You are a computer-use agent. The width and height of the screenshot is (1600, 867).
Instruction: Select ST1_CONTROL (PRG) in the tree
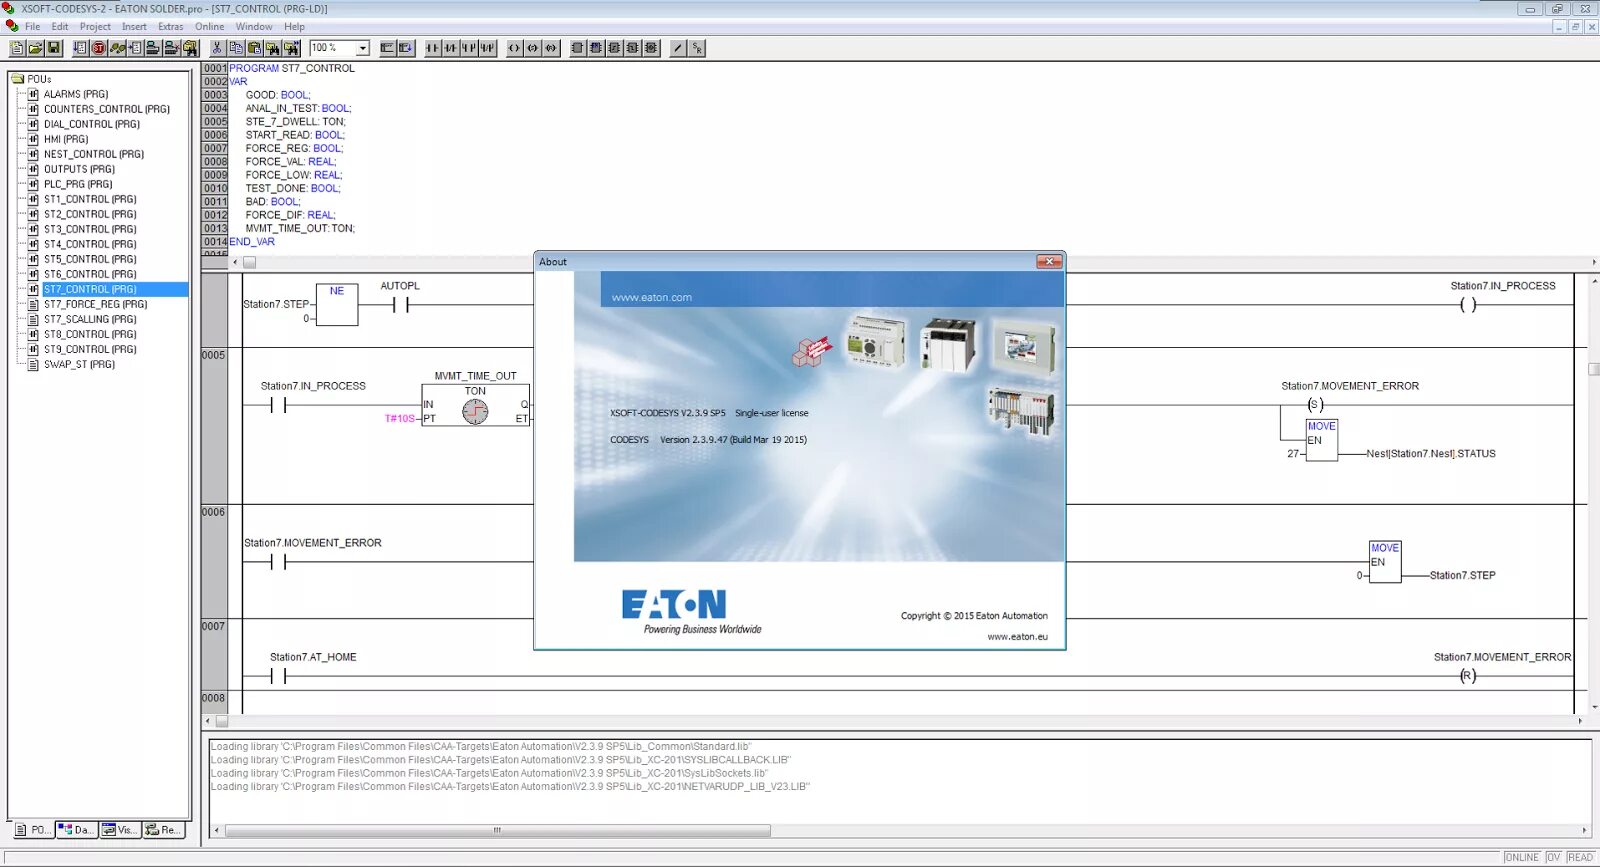(x=90, y=199)
